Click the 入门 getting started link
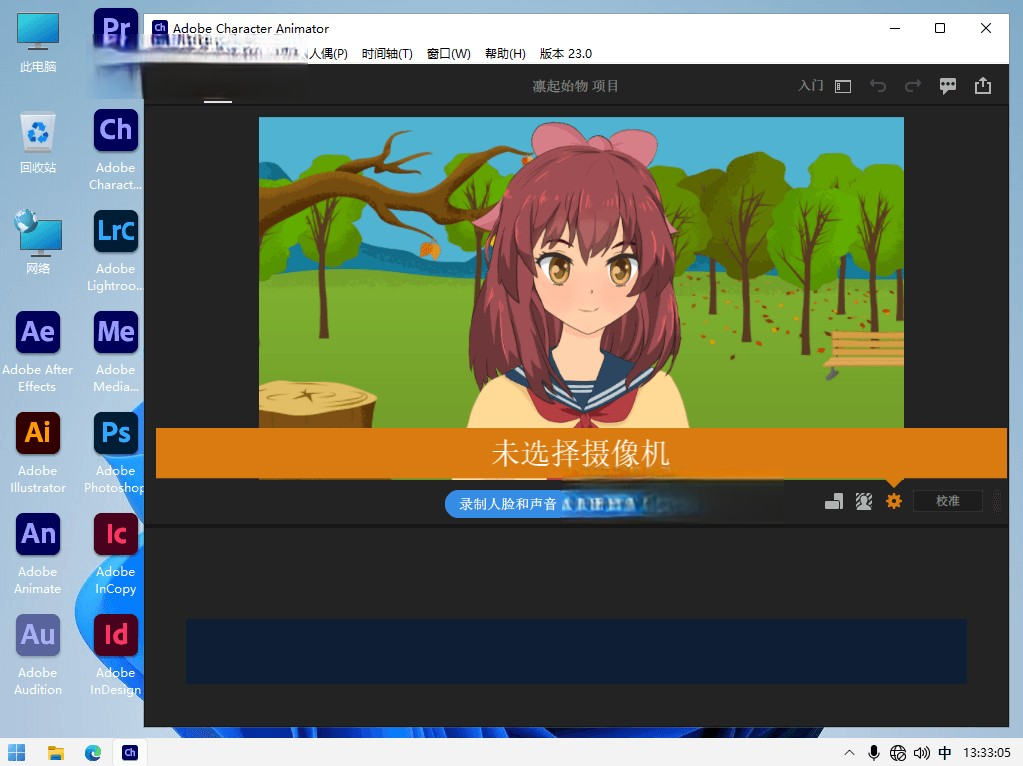Image resolution: width=1023 pixels, height=766 pixels. tap(810, 86)
